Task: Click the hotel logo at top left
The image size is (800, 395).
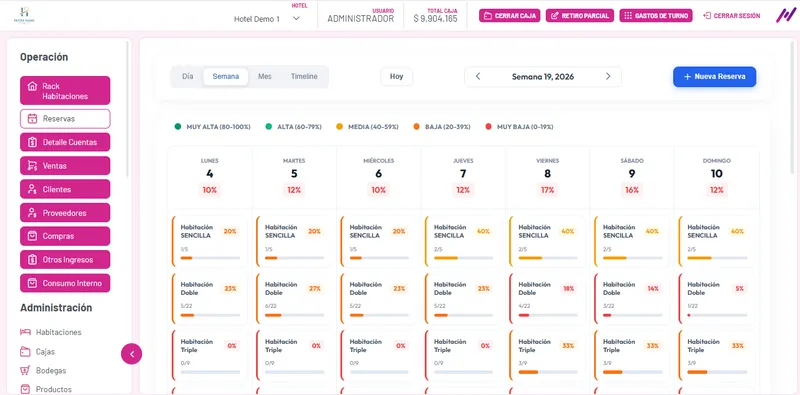Action: coord(24,15)
